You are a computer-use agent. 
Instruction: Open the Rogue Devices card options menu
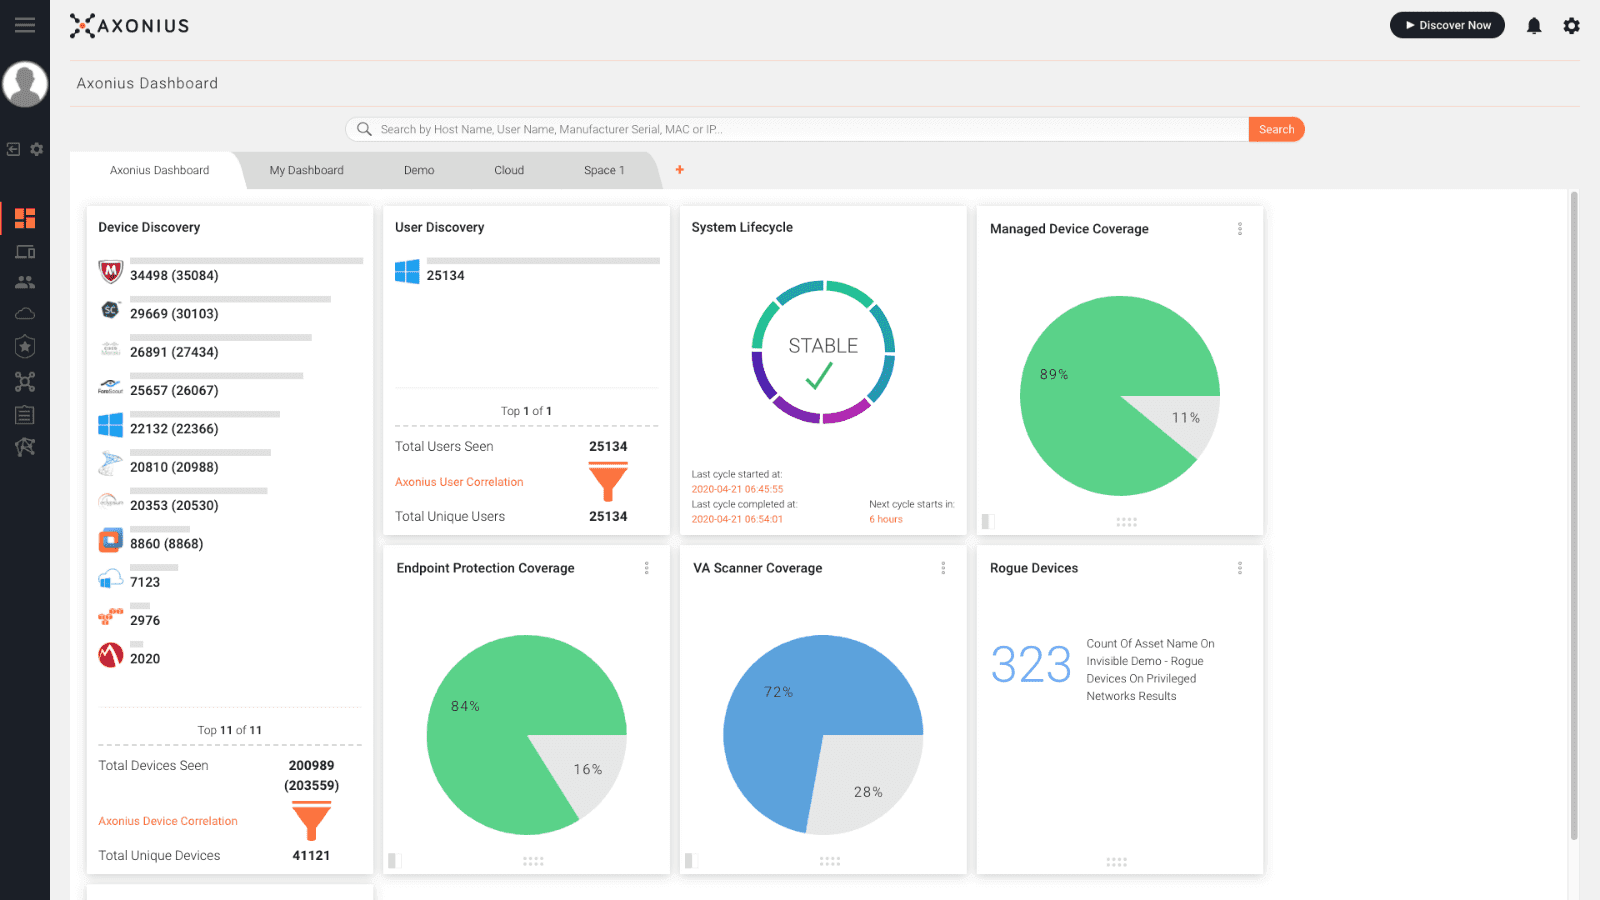[x=1240, y=568]
